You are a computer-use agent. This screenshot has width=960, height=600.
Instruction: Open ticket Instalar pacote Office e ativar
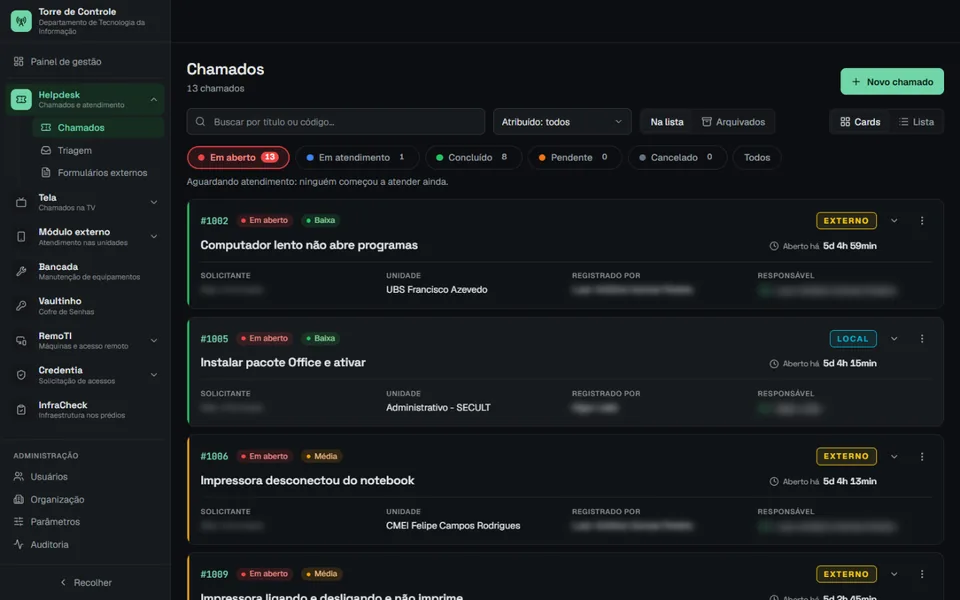click(283, 362)
